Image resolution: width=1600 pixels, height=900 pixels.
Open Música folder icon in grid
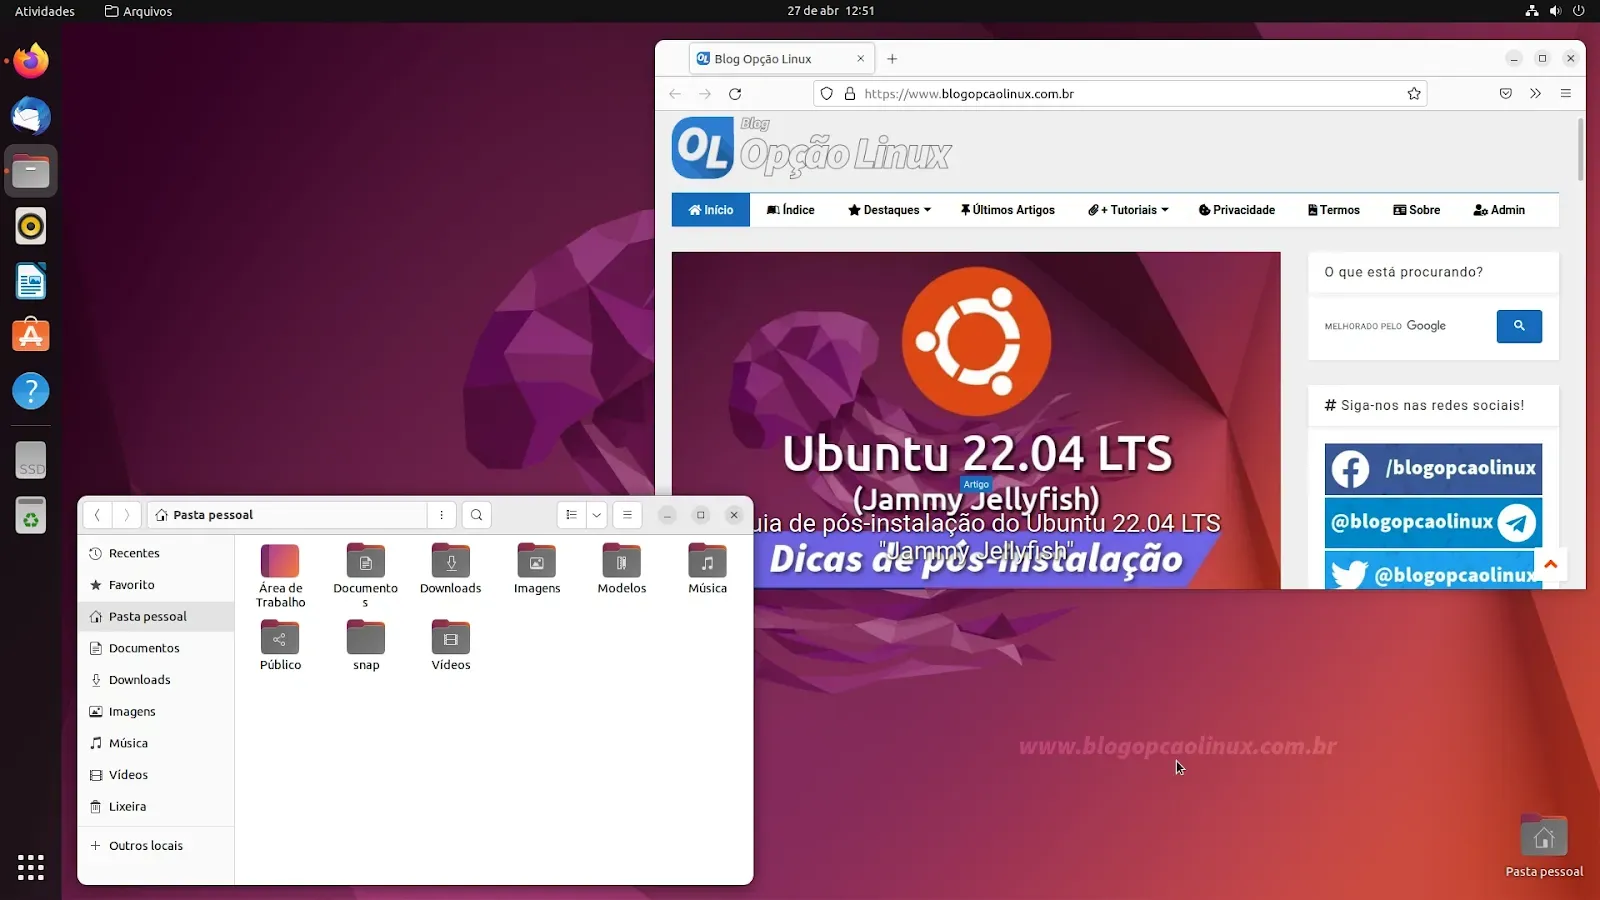(707, 569)
